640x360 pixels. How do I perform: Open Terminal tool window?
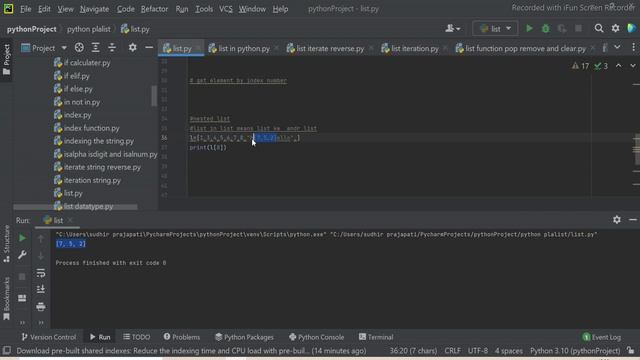376,337
